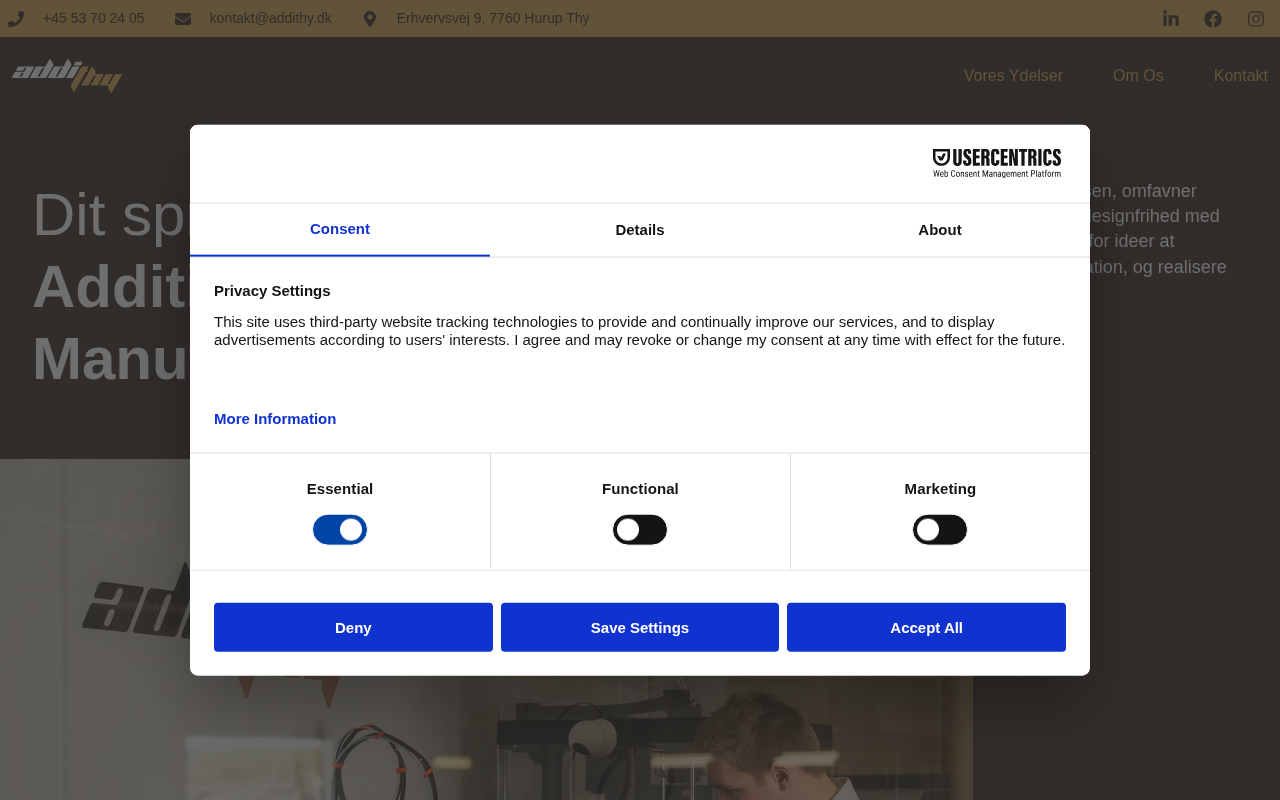Viewport: 1280px width, 800px height.
Task: Open Kontakt menu item
Action: click(1241, 75)
